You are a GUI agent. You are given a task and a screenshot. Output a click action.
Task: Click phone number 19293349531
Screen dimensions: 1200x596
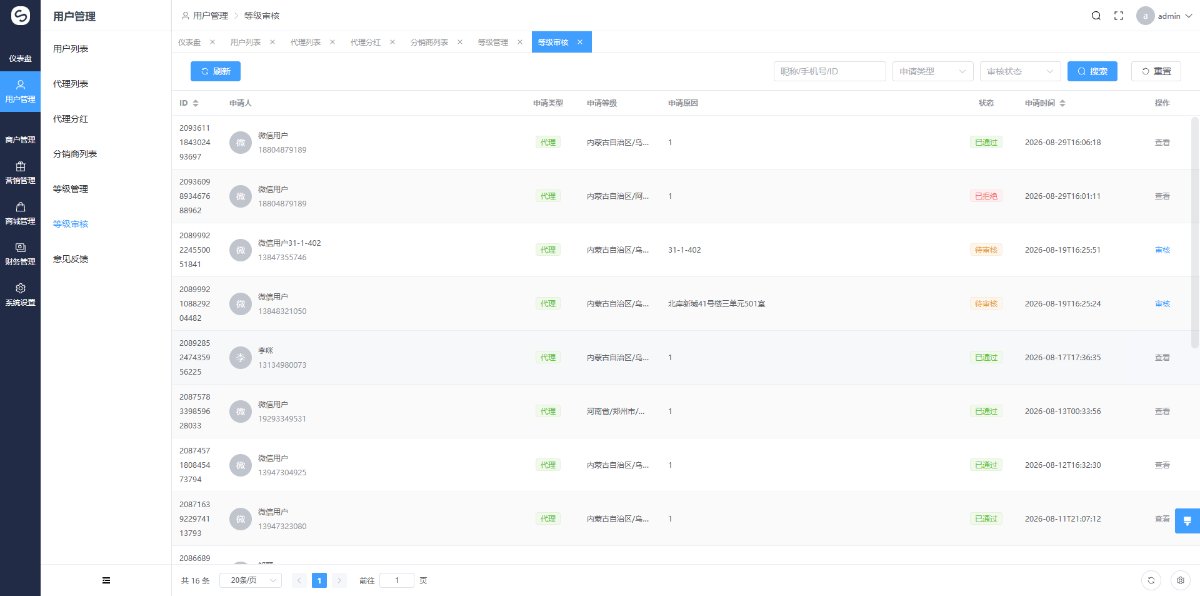pos(282,419)
